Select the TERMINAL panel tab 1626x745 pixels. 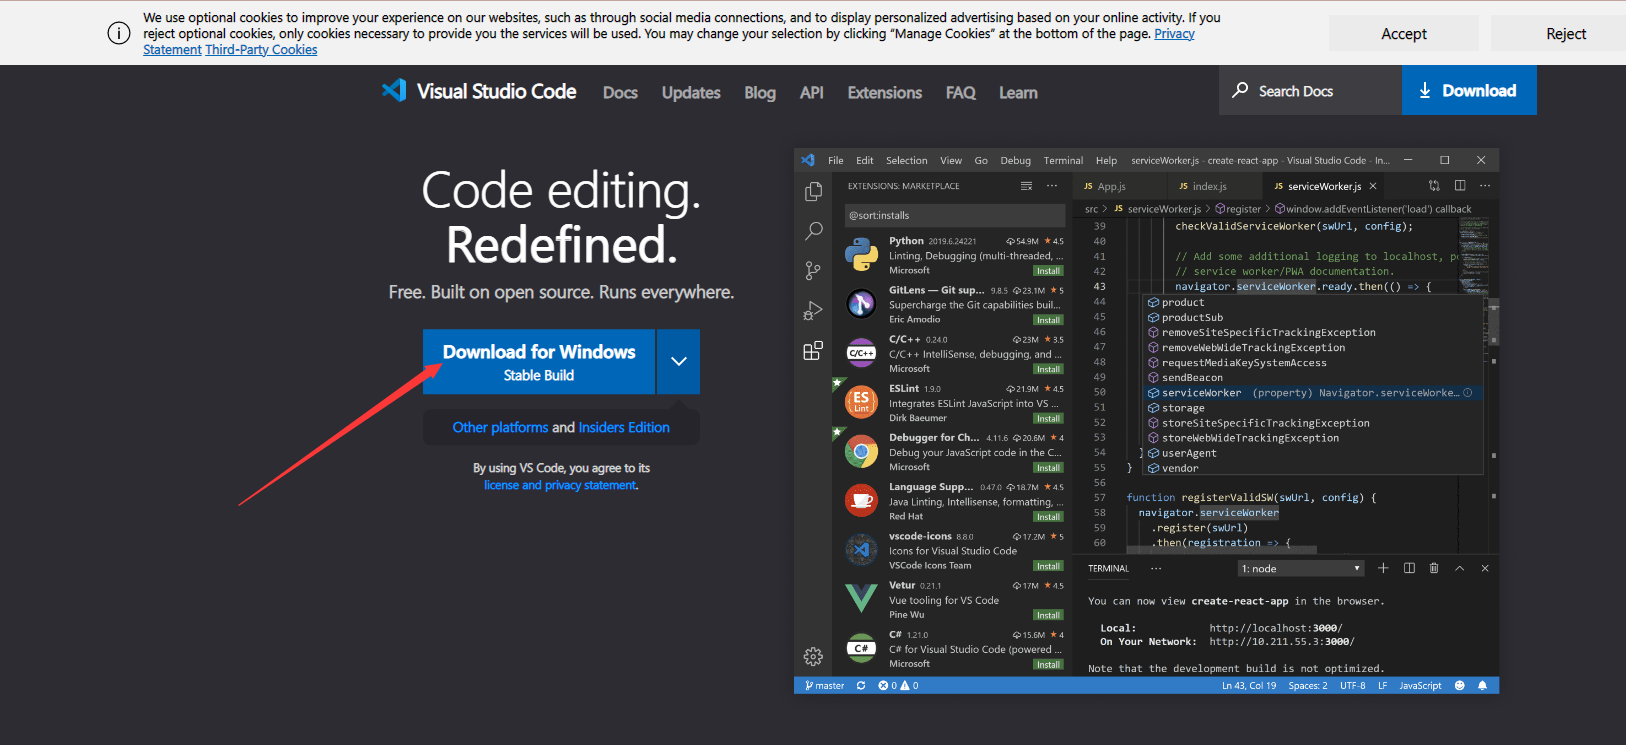click(1108, 568)
